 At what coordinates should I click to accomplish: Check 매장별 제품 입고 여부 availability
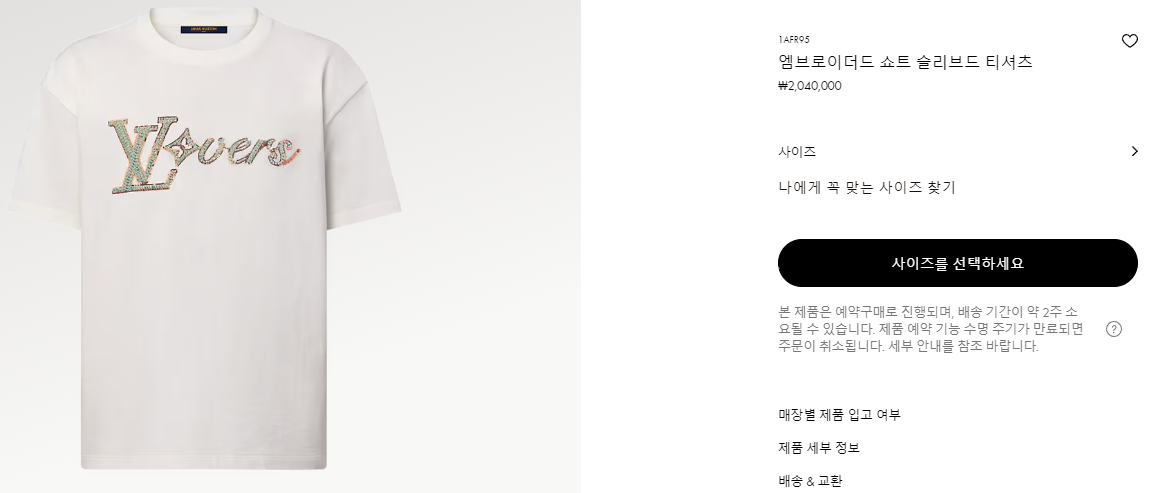[x=839, y=415]
